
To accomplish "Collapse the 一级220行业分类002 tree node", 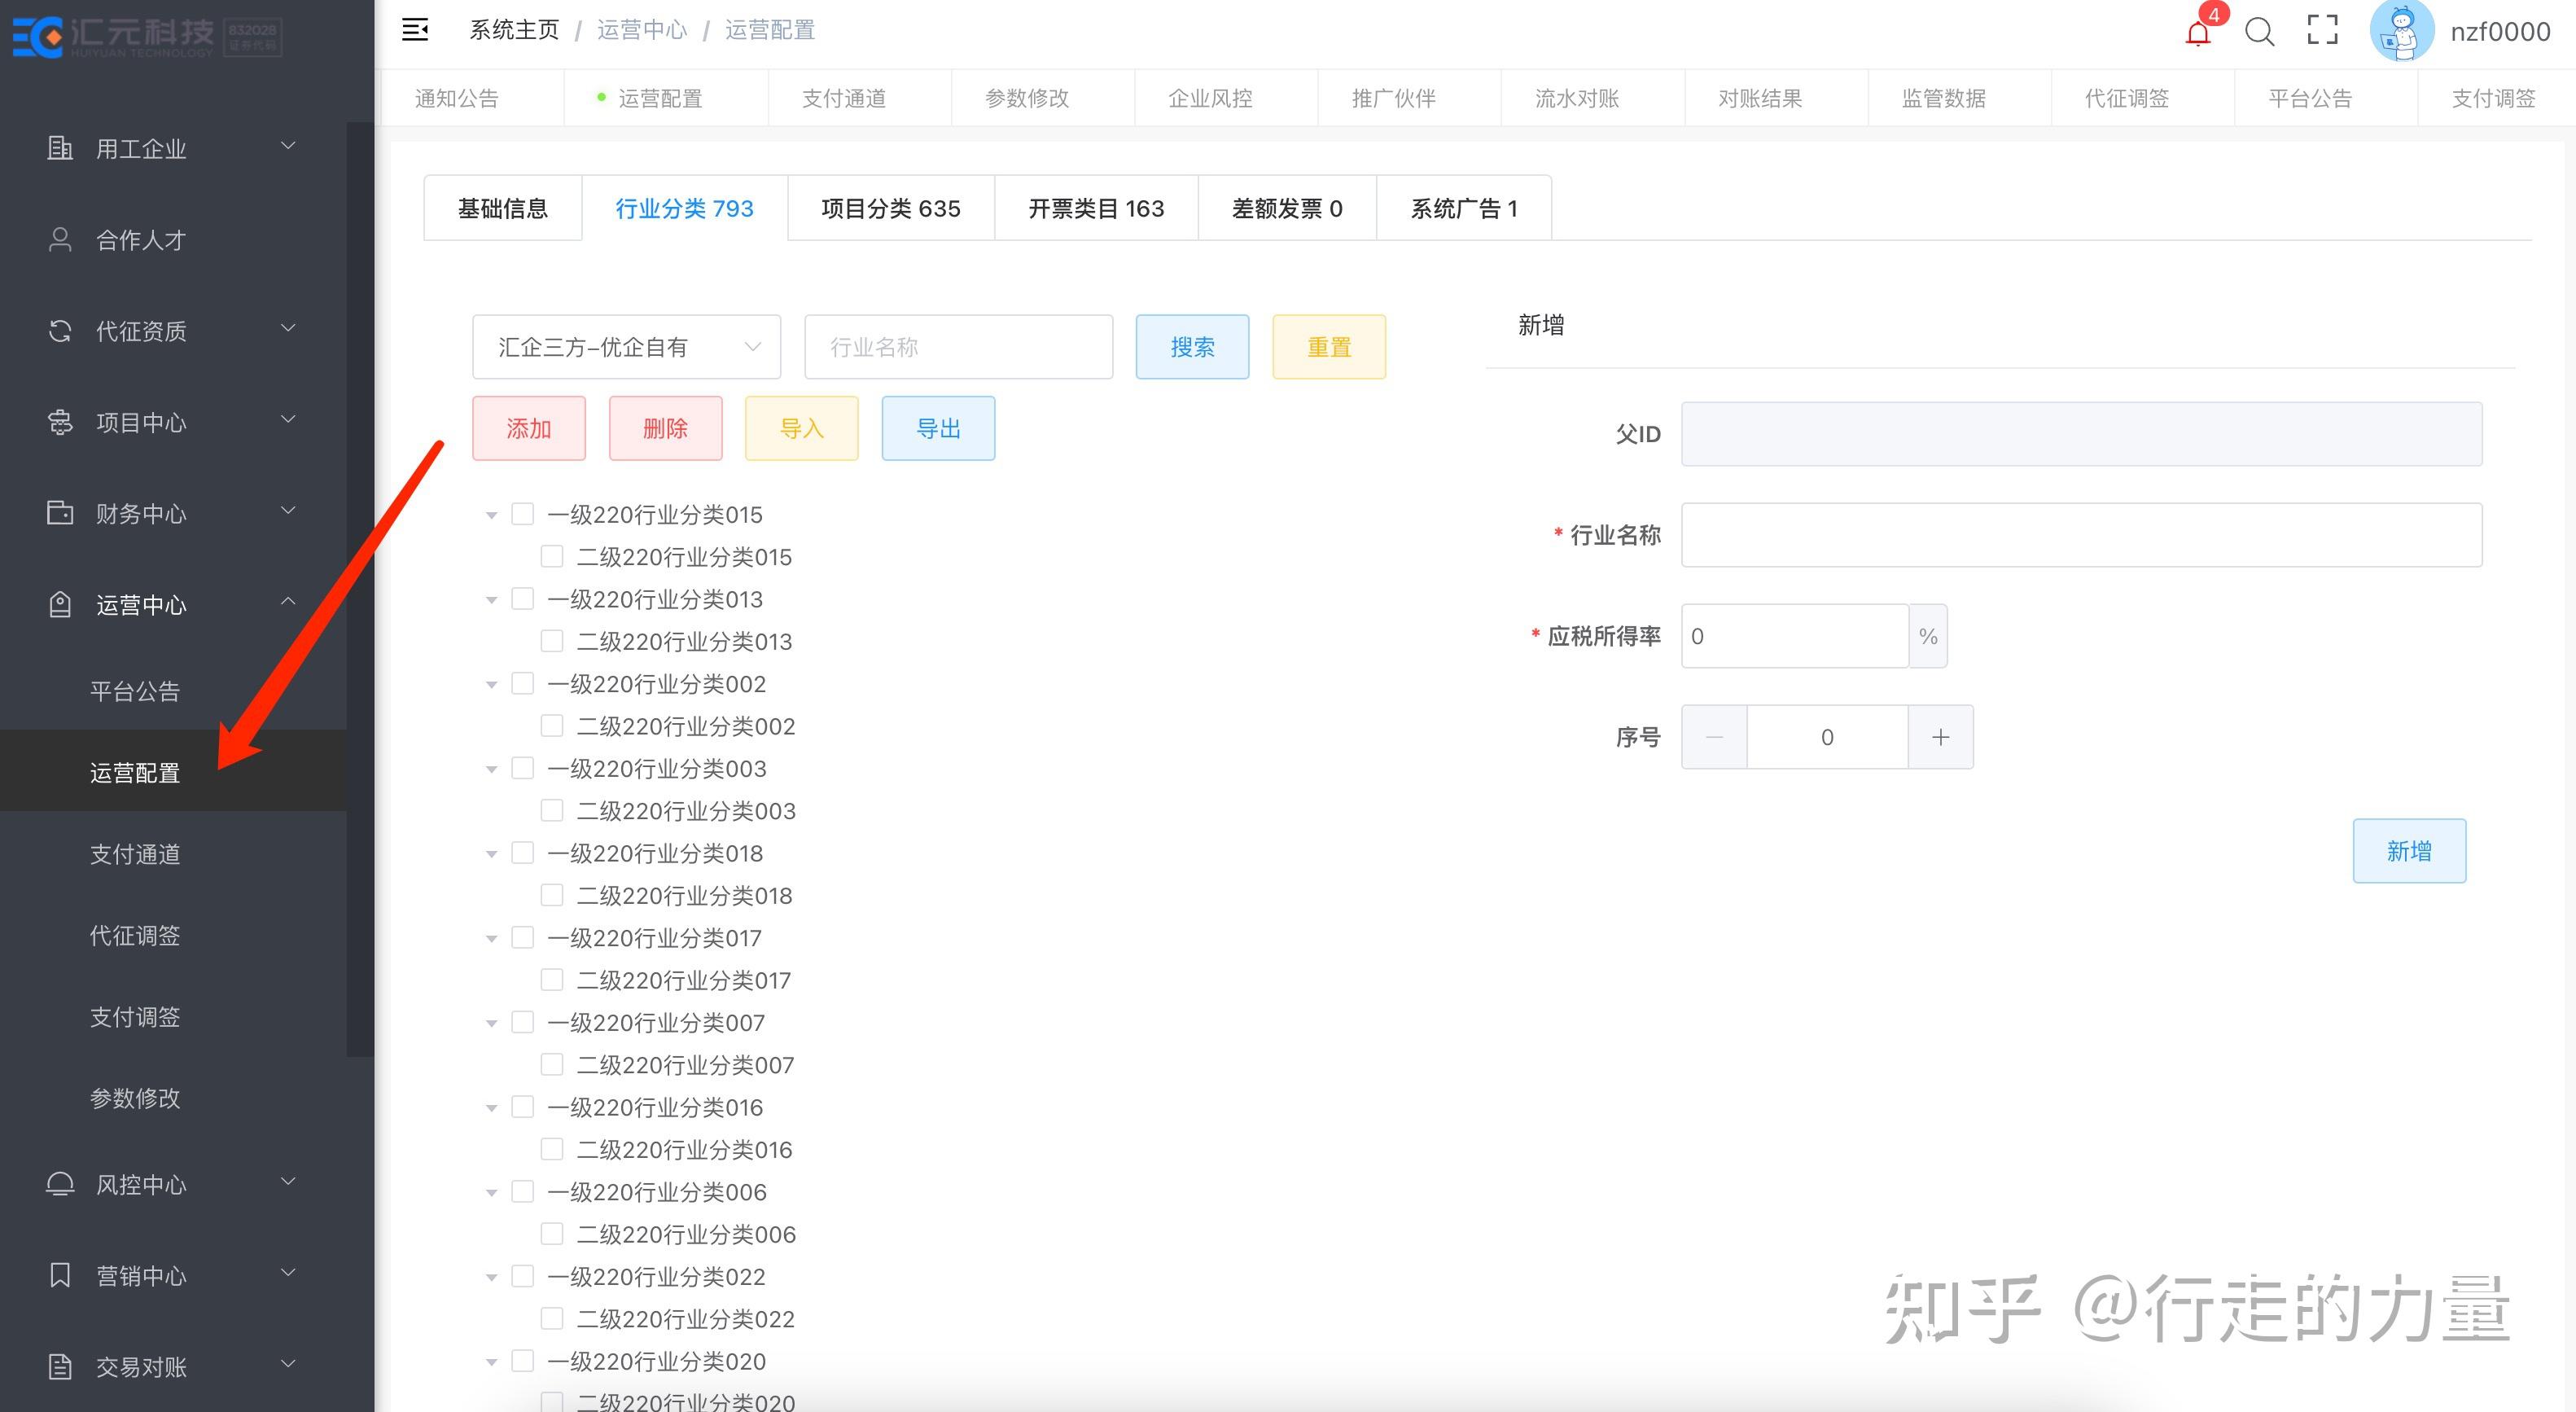I will click(491, 685).
